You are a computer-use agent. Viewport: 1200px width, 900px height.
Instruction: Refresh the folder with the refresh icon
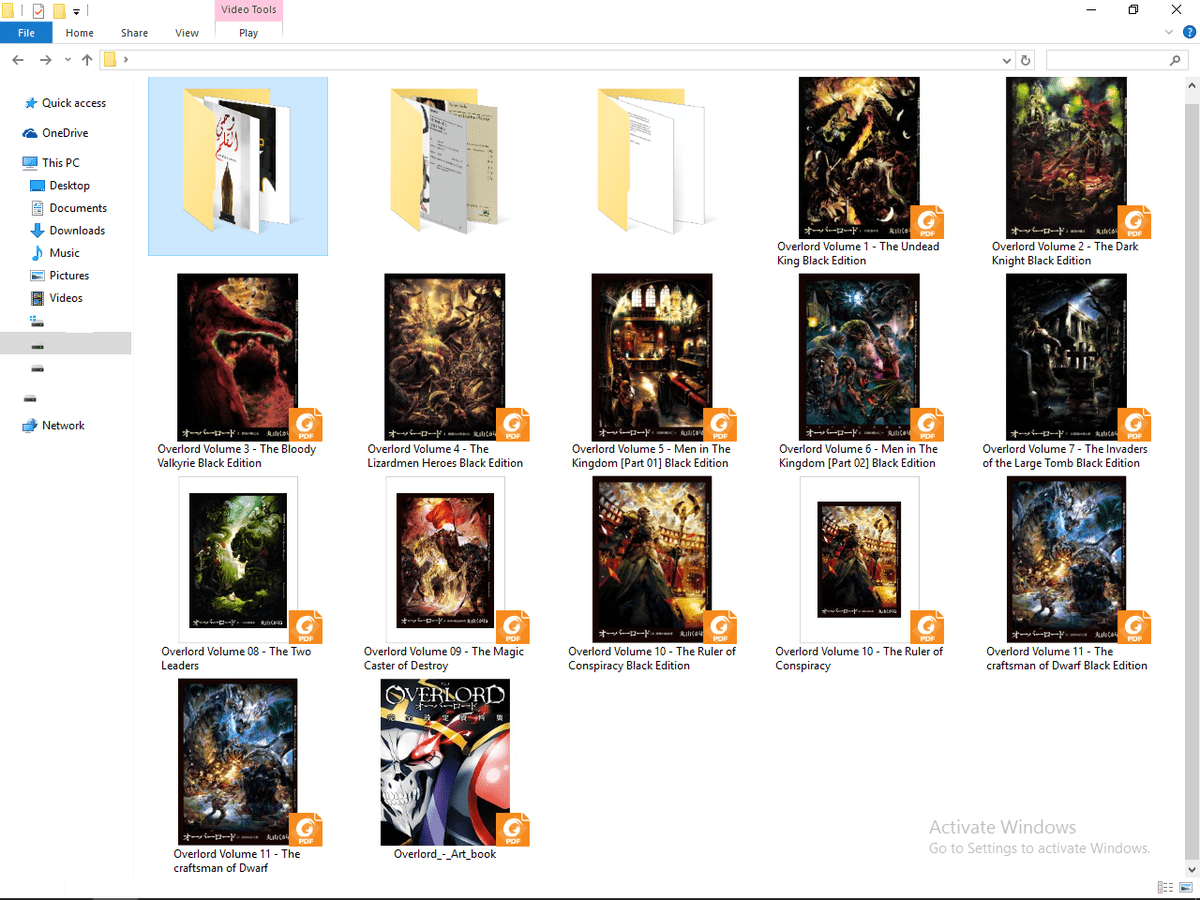(1025, 60)
